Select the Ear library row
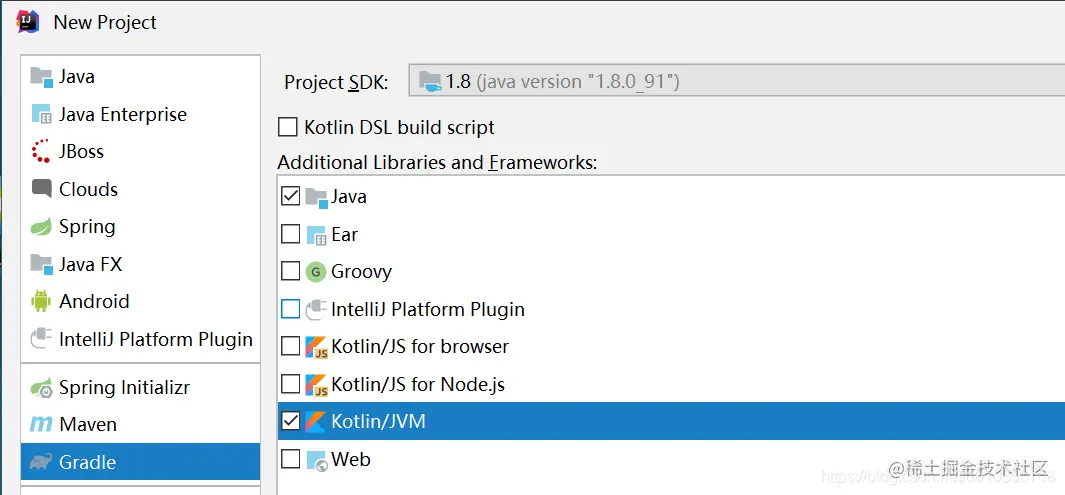This screenshot has height=495, width=1065. point(344,234)
